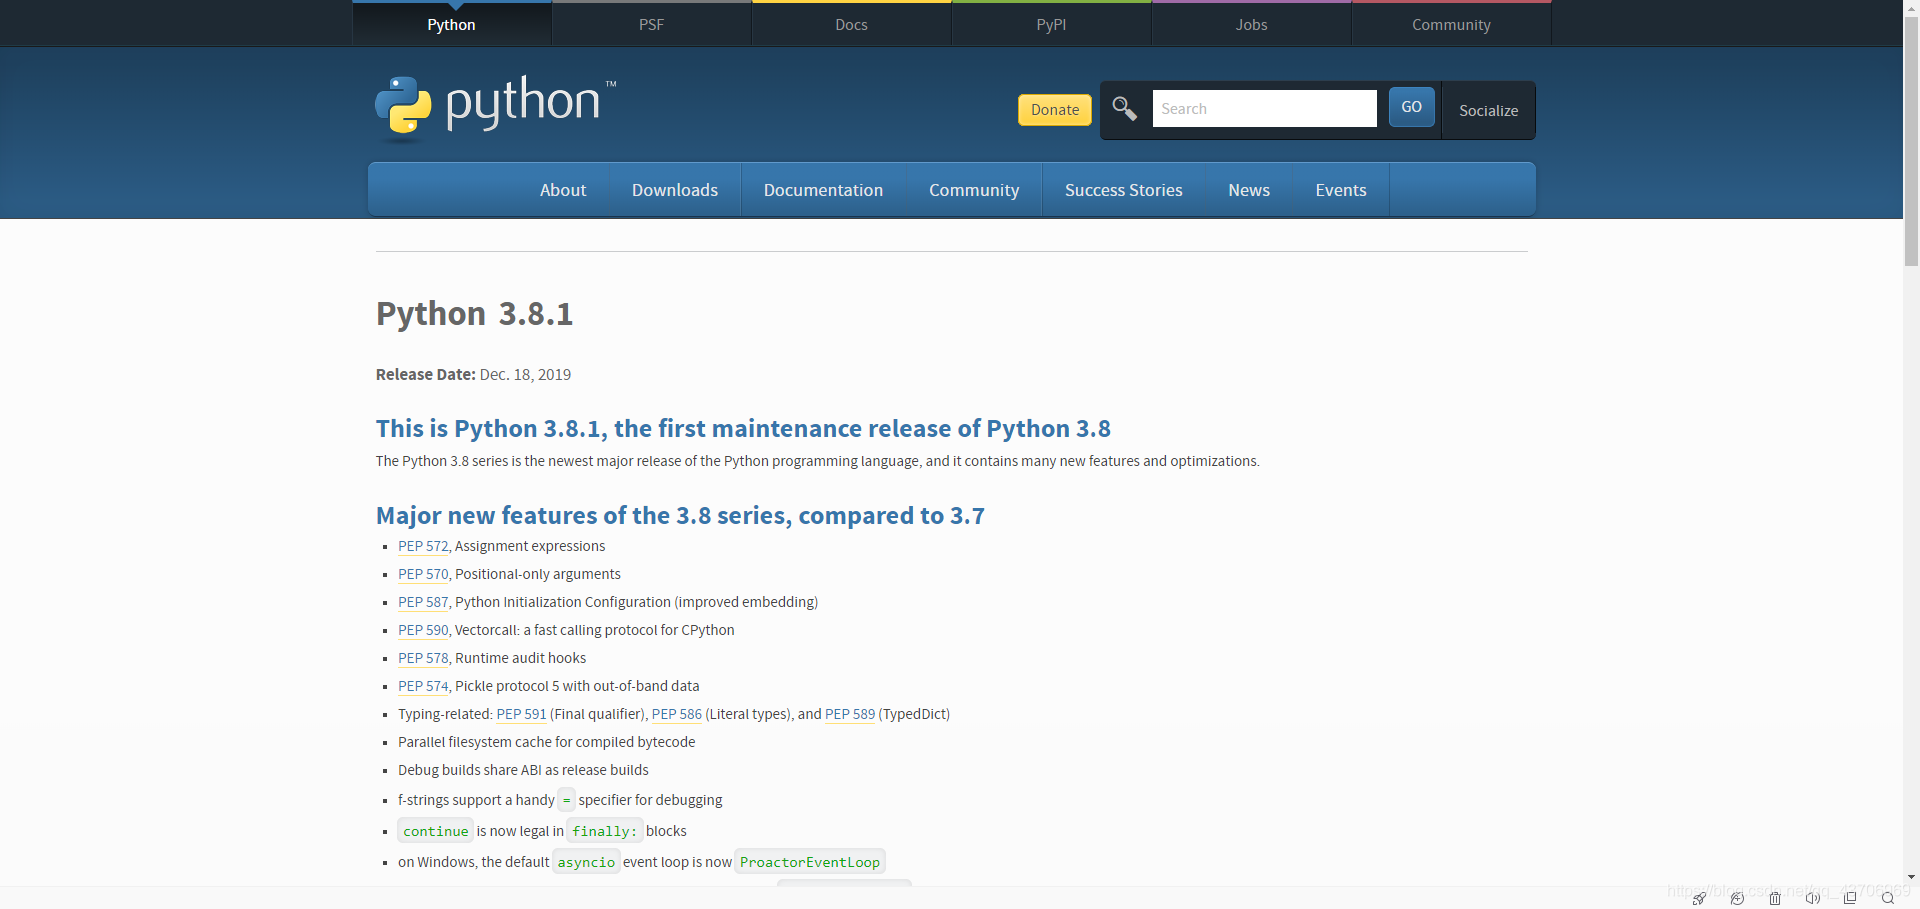Image resolution: width=1920 pixels, height=909 pixels.
Task: Open the PEP 589 link
Action: pyautogui.click(x=850, y=714)
